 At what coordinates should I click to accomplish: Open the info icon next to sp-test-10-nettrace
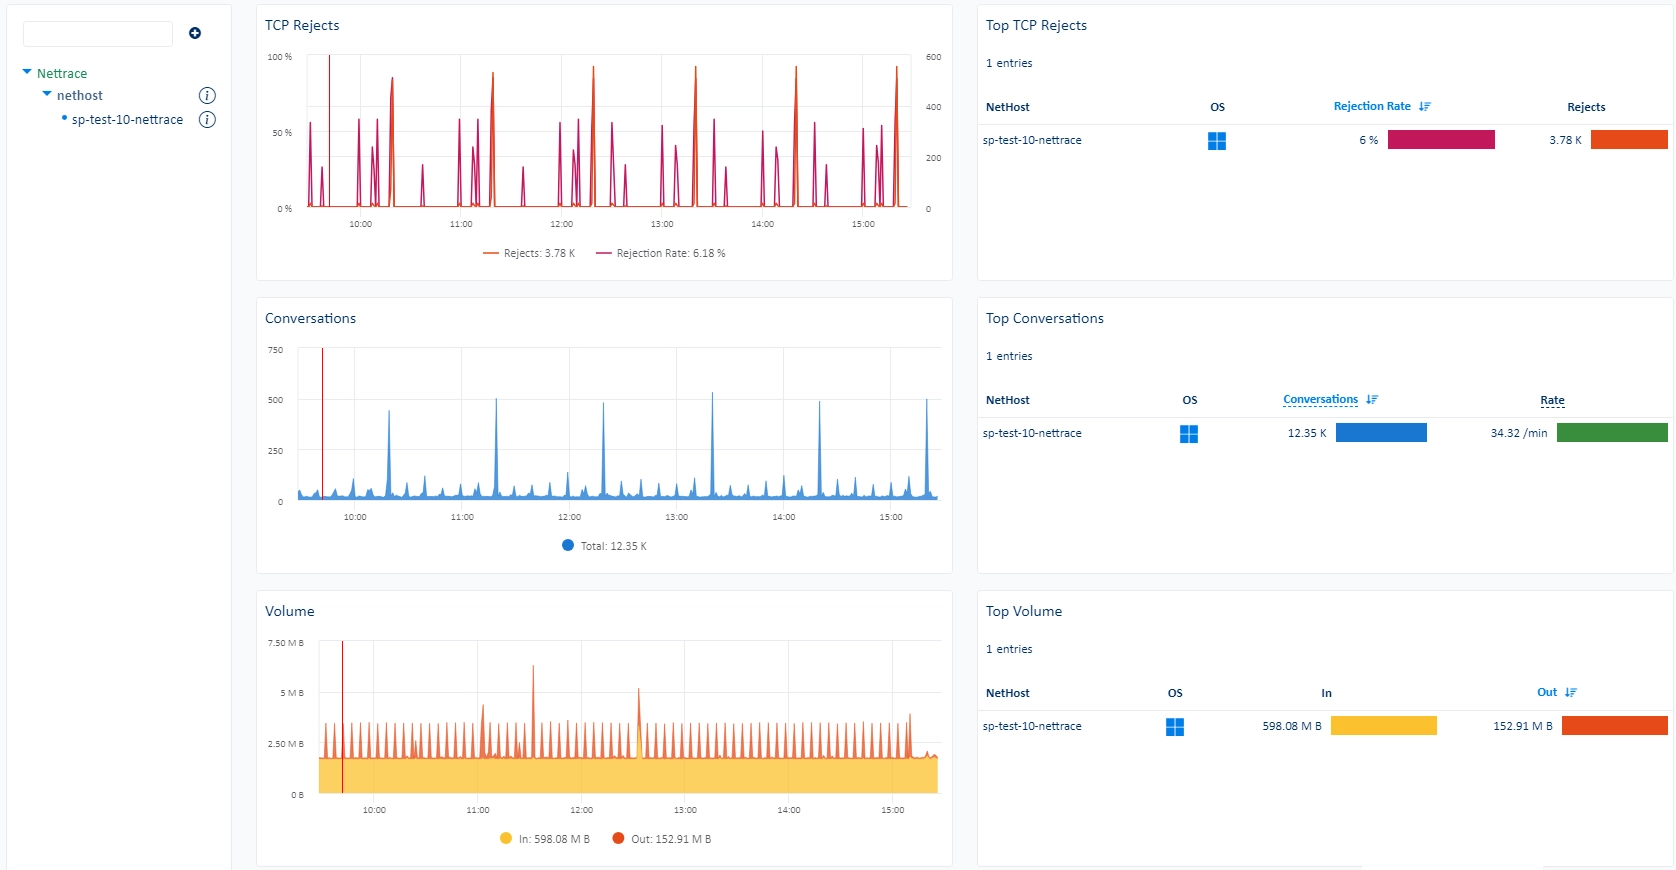[x=207, y=120]
